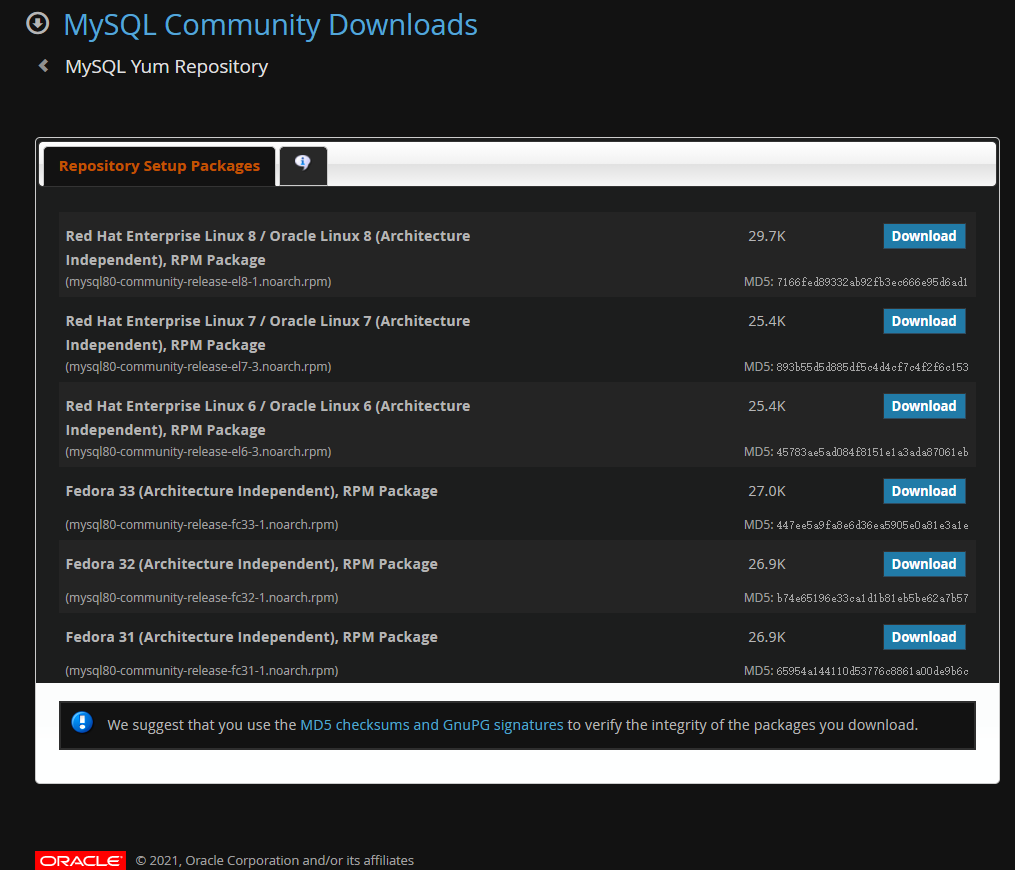
Task: Click the MD5 hash starting with 45783ae5ad084
Action: coord(872,452)
